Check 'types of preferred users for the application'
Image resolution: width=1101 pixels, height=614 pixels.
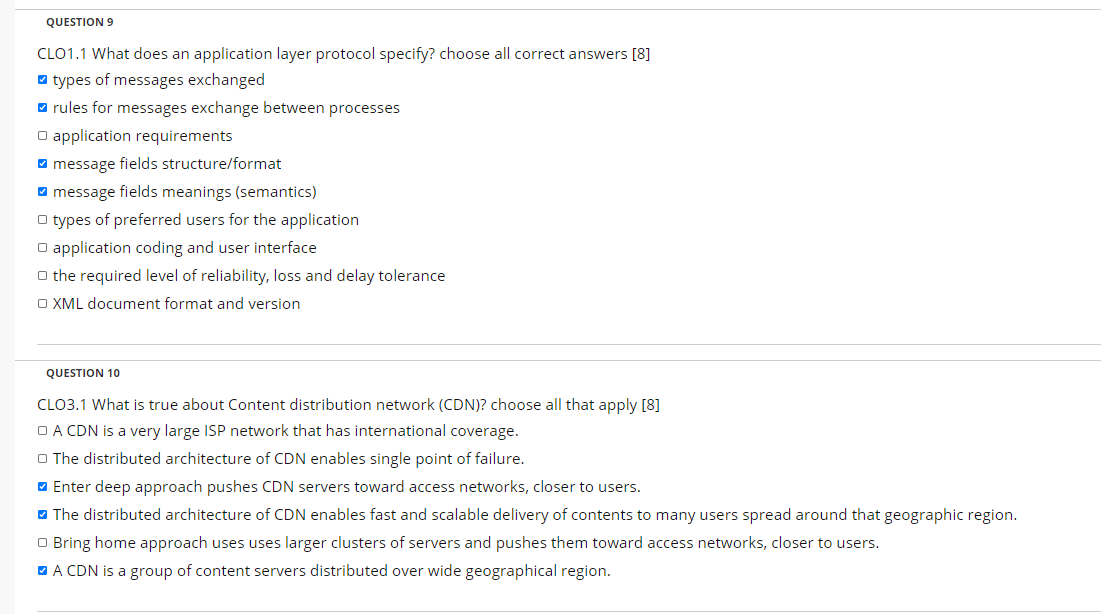(x=42, y=219)
